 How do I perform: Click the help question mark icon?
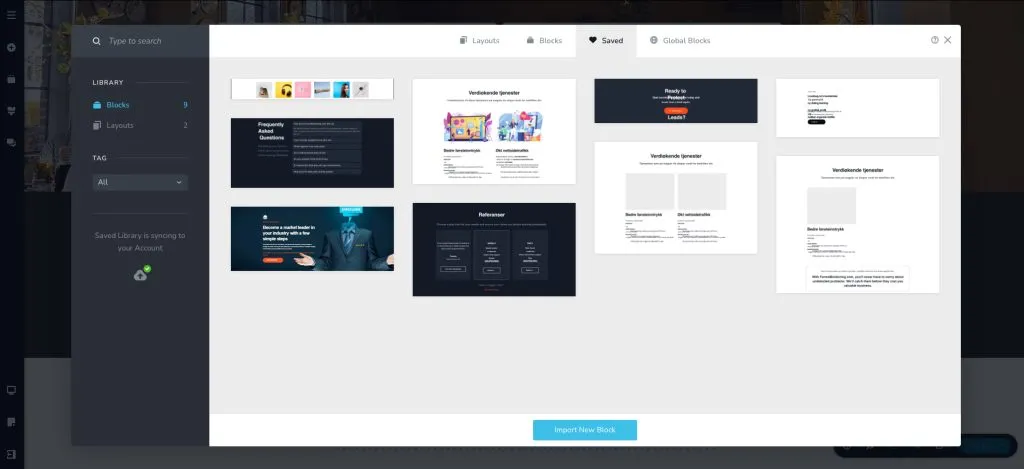tap(934, 41)
